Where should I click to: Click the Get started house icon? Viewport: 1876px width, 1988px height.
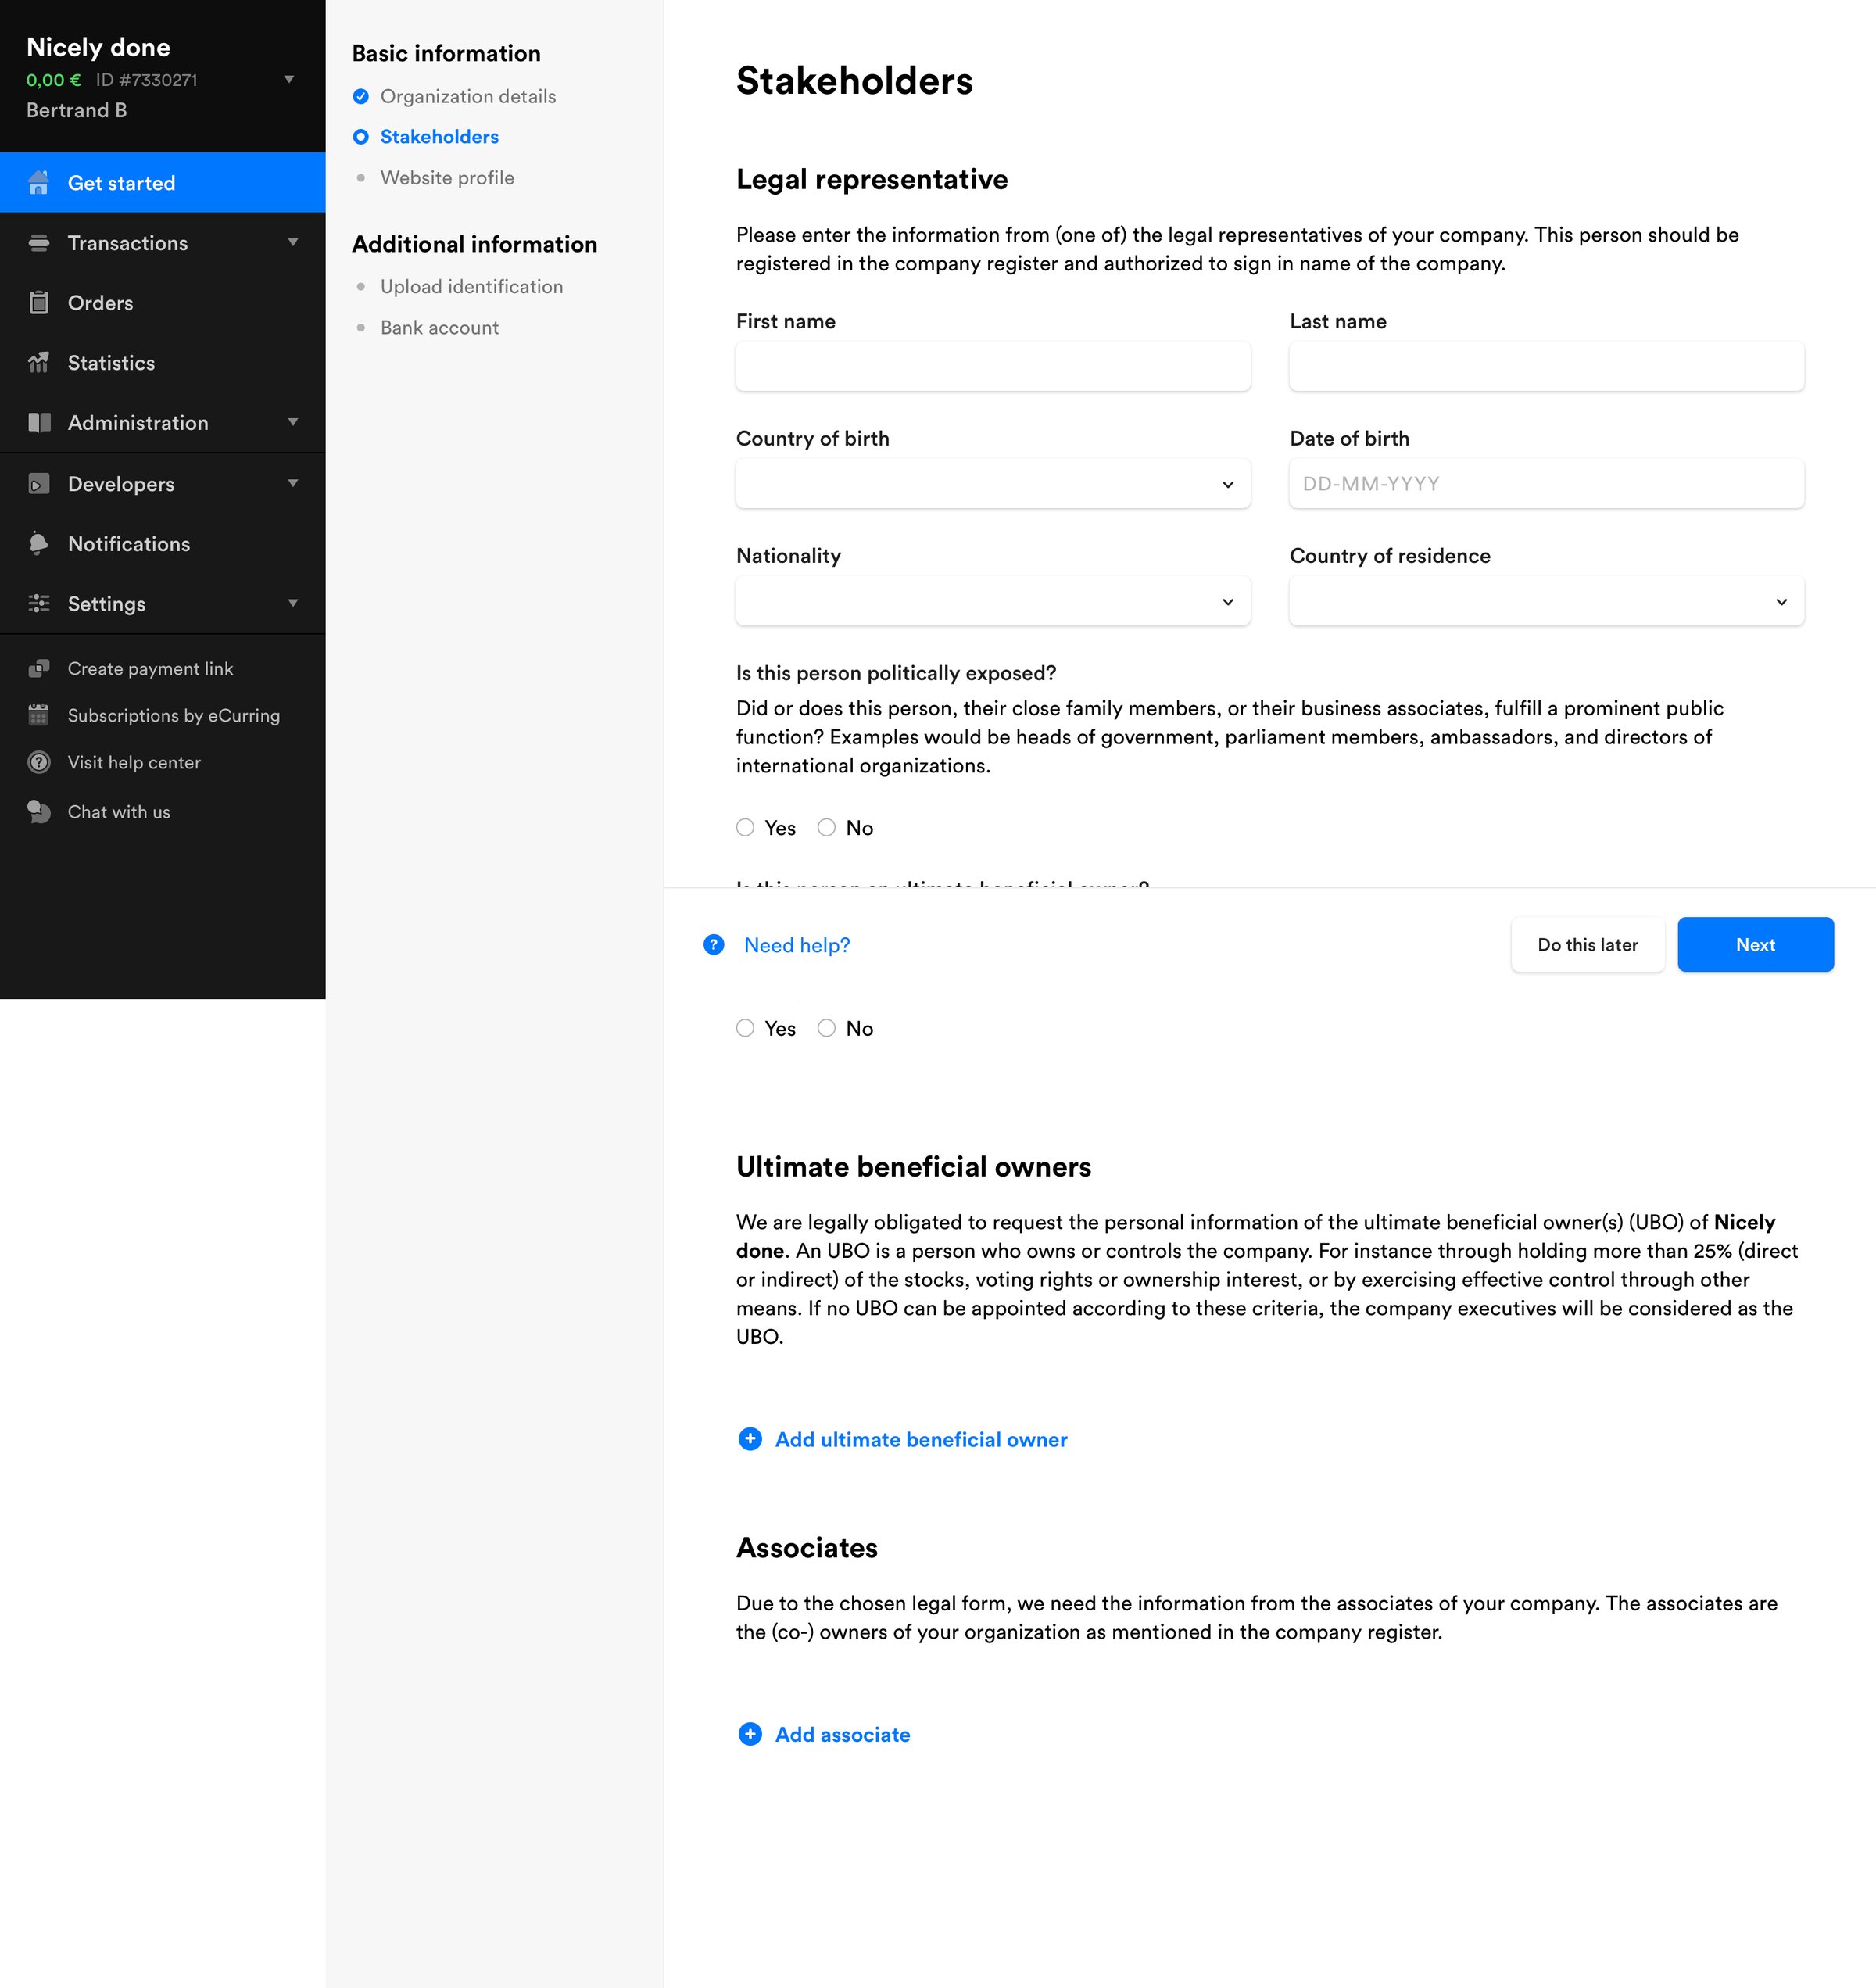coord(39,183)
